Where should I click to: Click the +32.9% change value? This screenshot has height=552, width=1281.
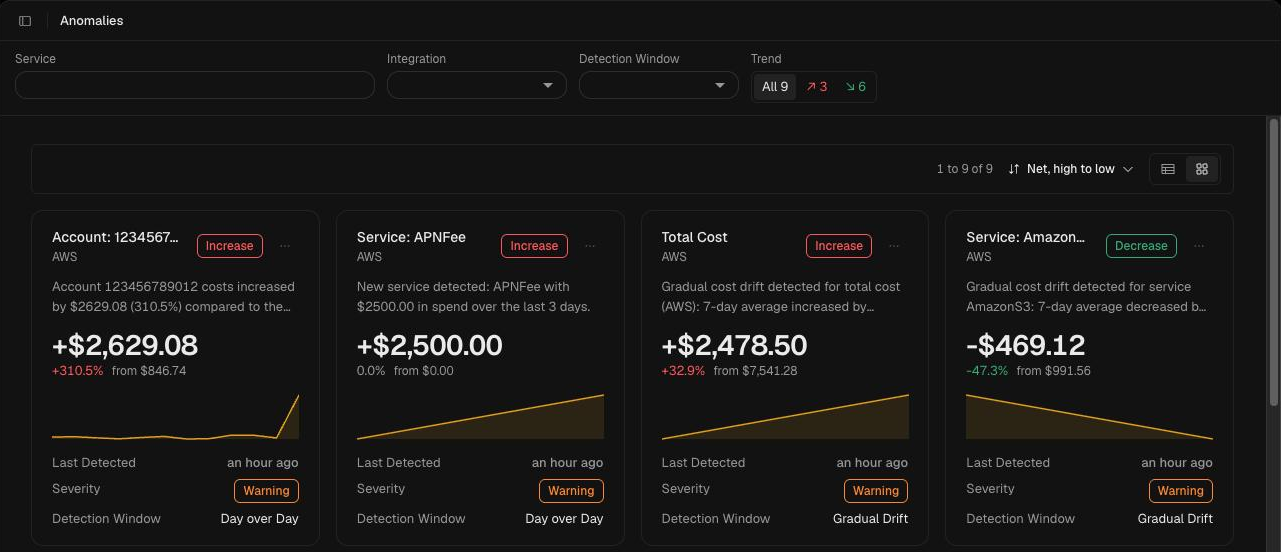(x=683, y=371)
